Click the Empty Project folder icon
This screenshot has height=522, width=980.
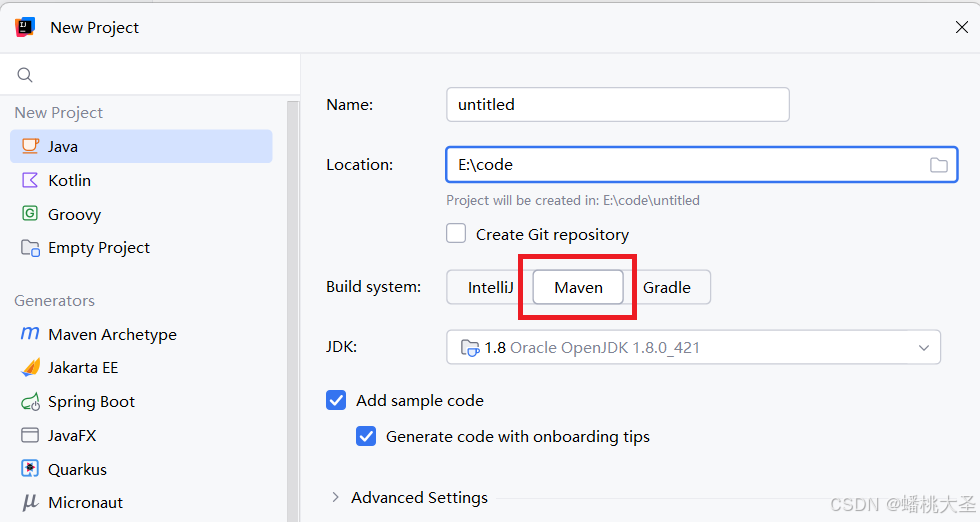(x=30, y=248)
